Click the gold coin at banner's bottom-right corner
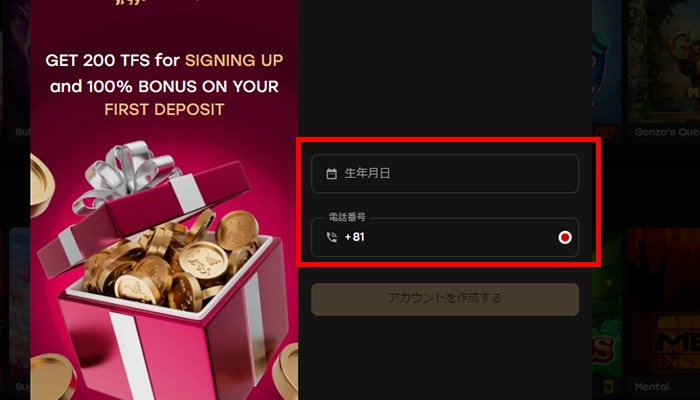 (286, 371)
